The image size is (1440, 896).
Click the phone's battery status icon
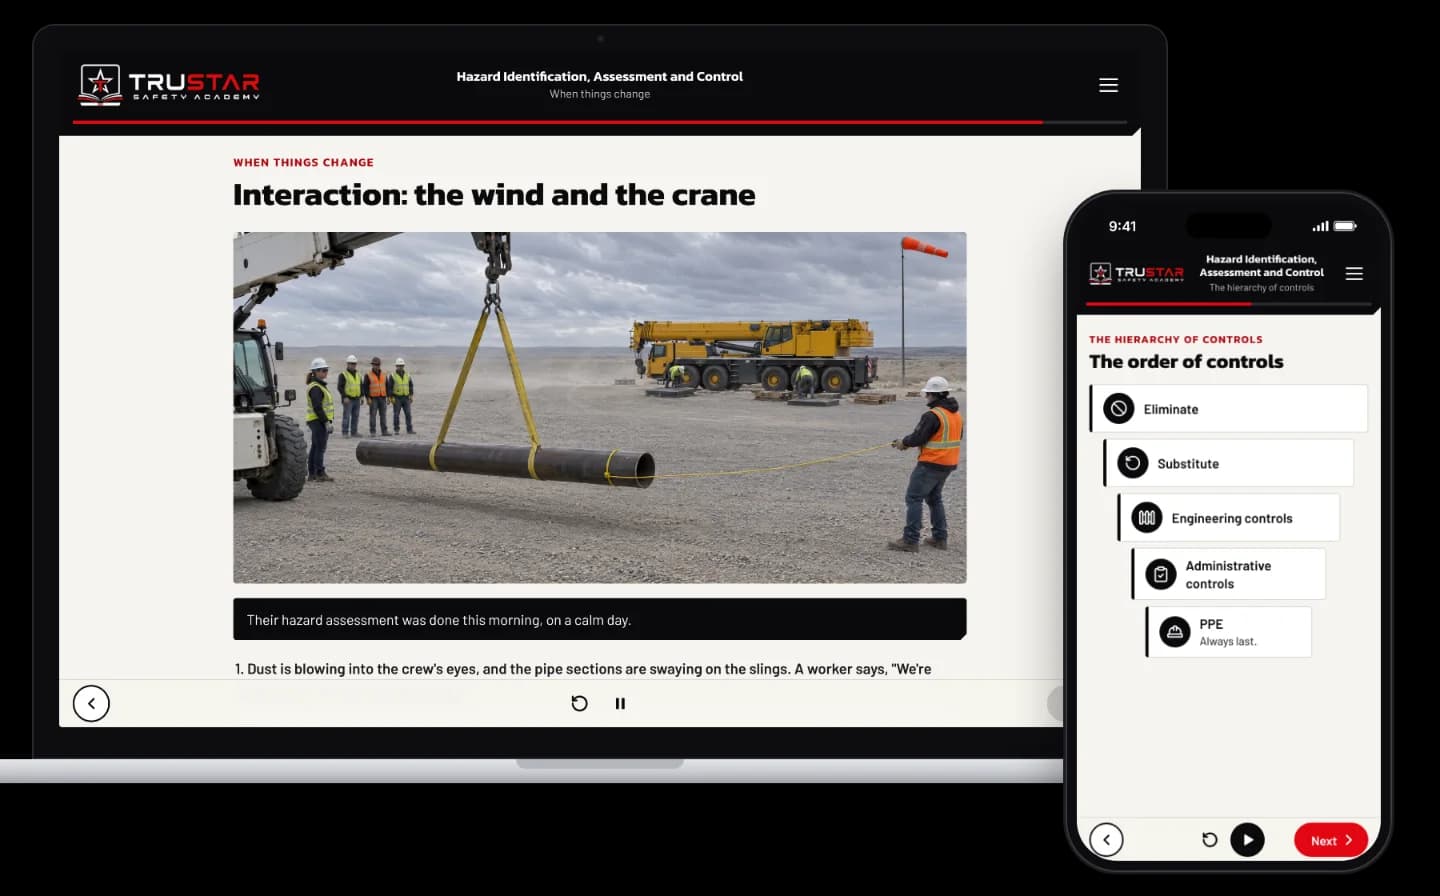tap(1345, 226)
